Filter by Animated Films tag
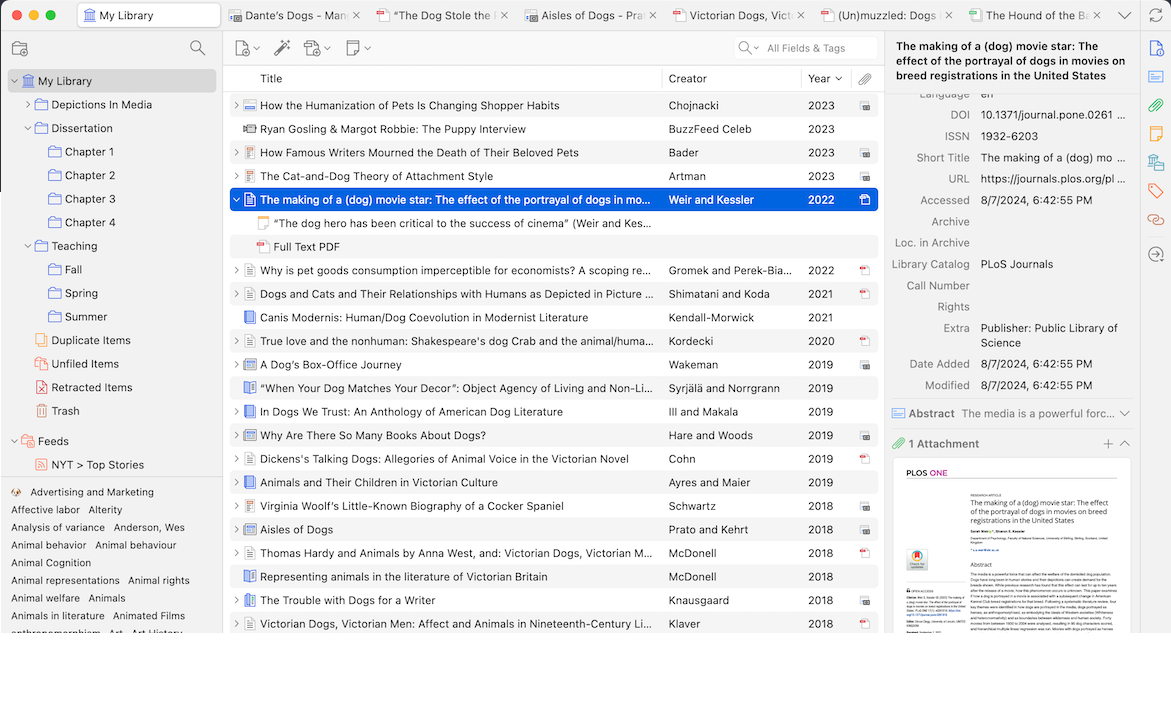This screenshot has height=706, width=1171. (x=149, y=616)
